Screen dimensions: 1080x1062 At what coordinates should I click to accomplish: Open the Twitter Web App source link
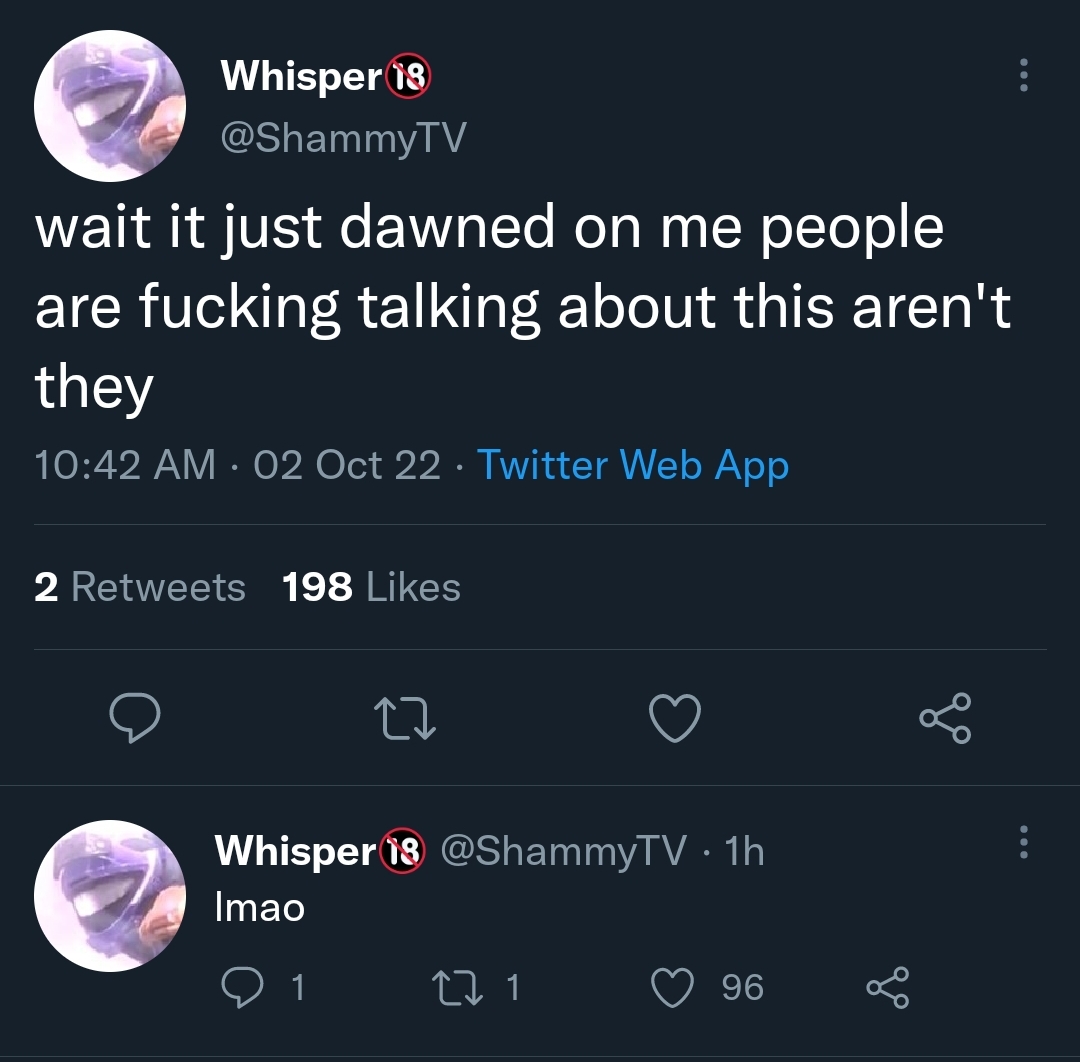632,466
